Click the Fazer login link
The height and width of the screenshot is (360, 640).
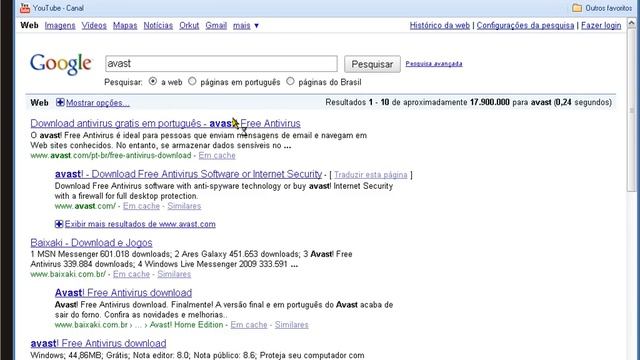601,25
